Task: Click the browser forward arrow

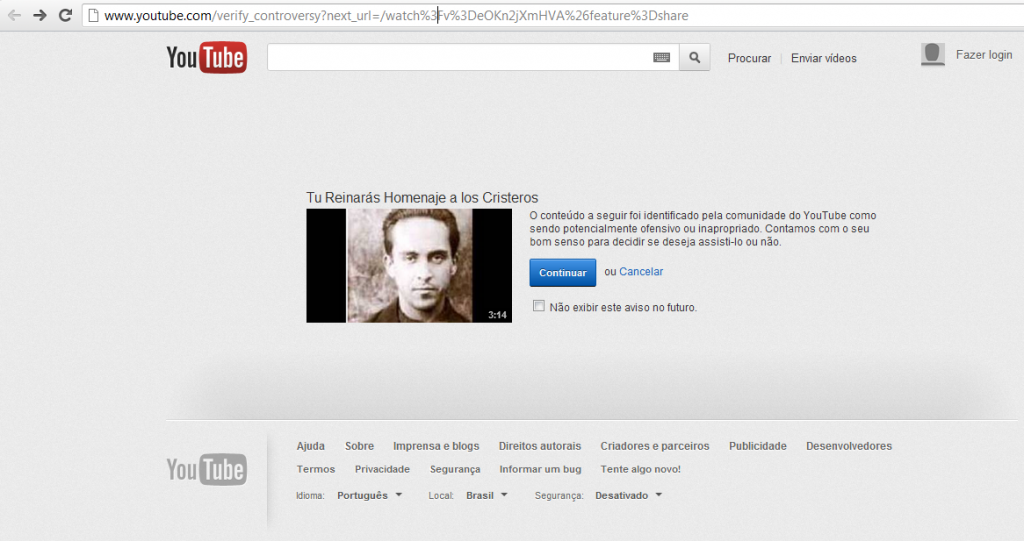Action: (40, 15)
